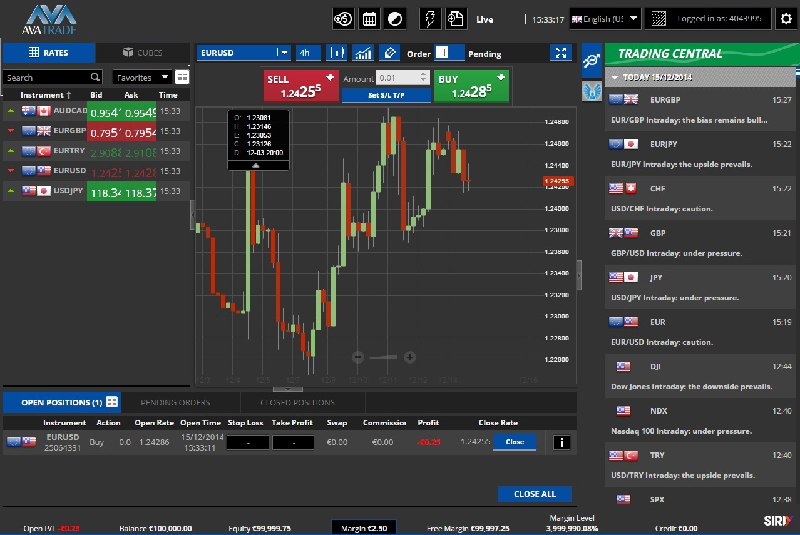Viewport: 800px width, 535px height.
Task: Open the currency converter icon in top bar
Action: pos(343,19)
